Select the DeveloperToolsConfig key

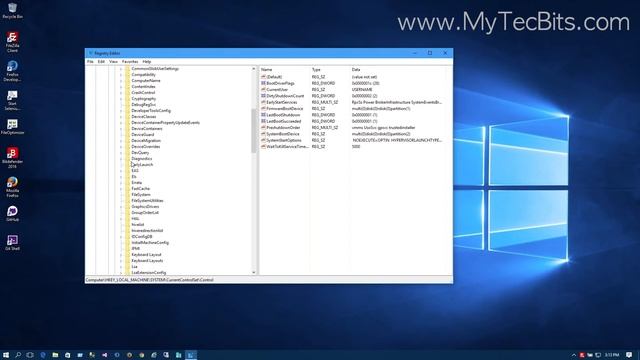click(151, 111)
